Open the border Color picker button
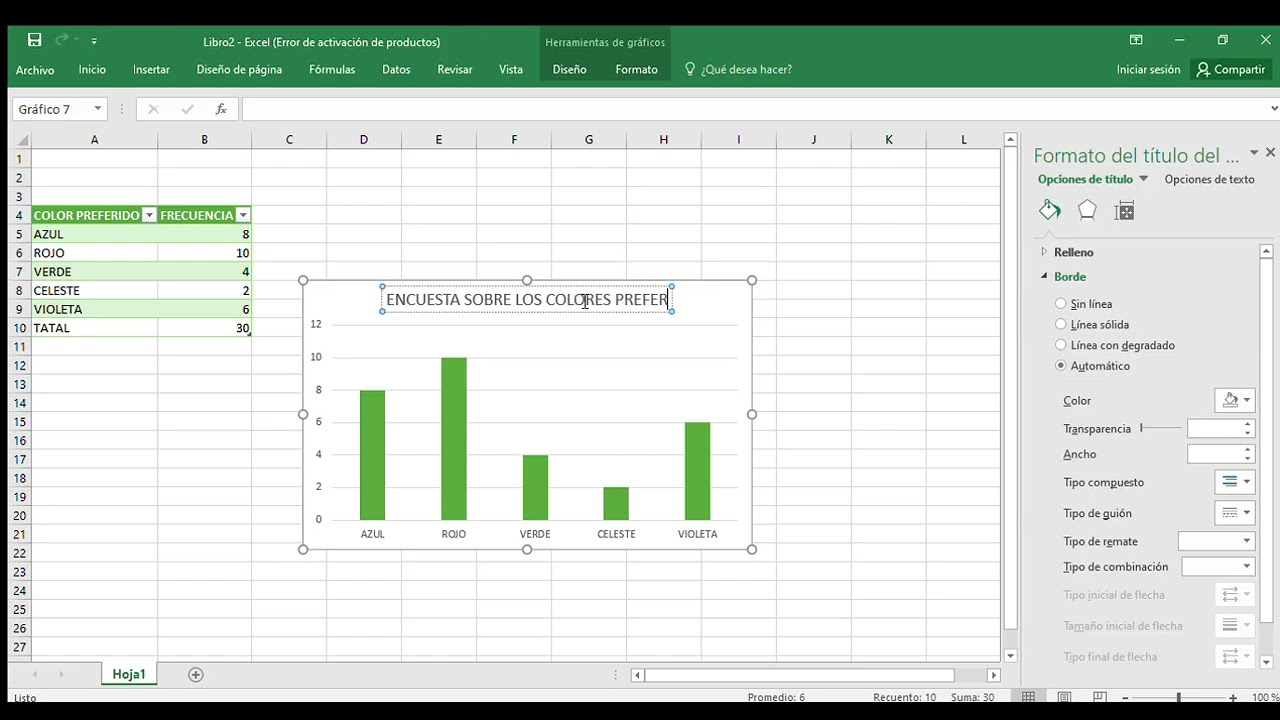 [1234, 400]
